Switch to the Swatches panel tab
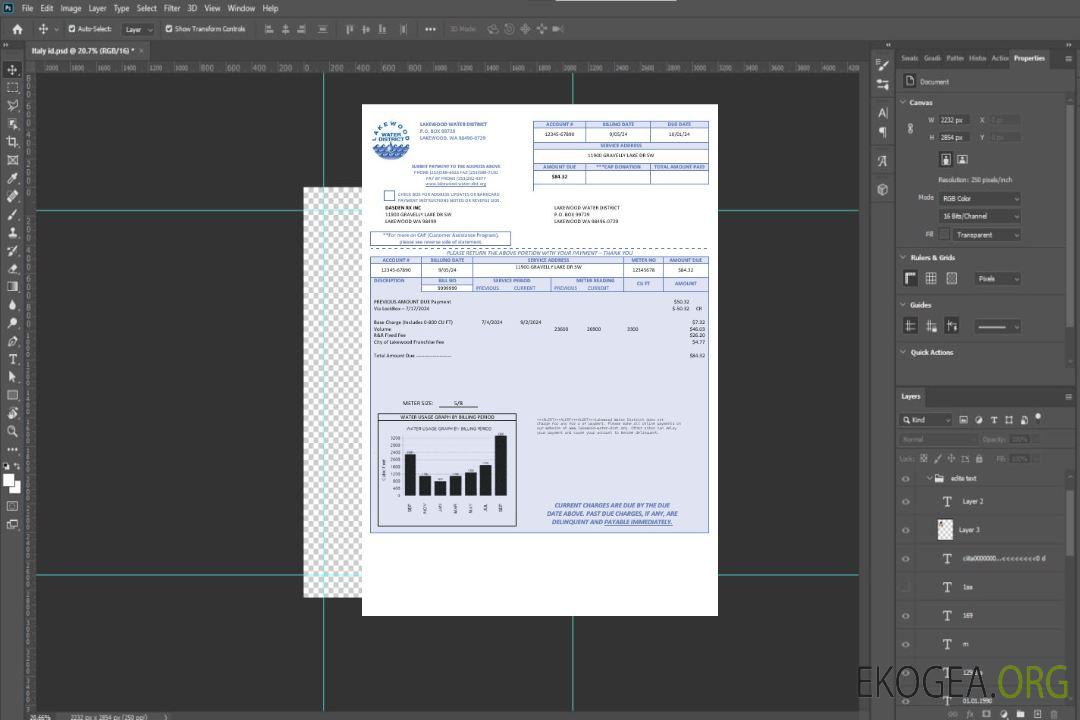The width and height of the screenshot is (1080, 720). [x=909, y=58]
